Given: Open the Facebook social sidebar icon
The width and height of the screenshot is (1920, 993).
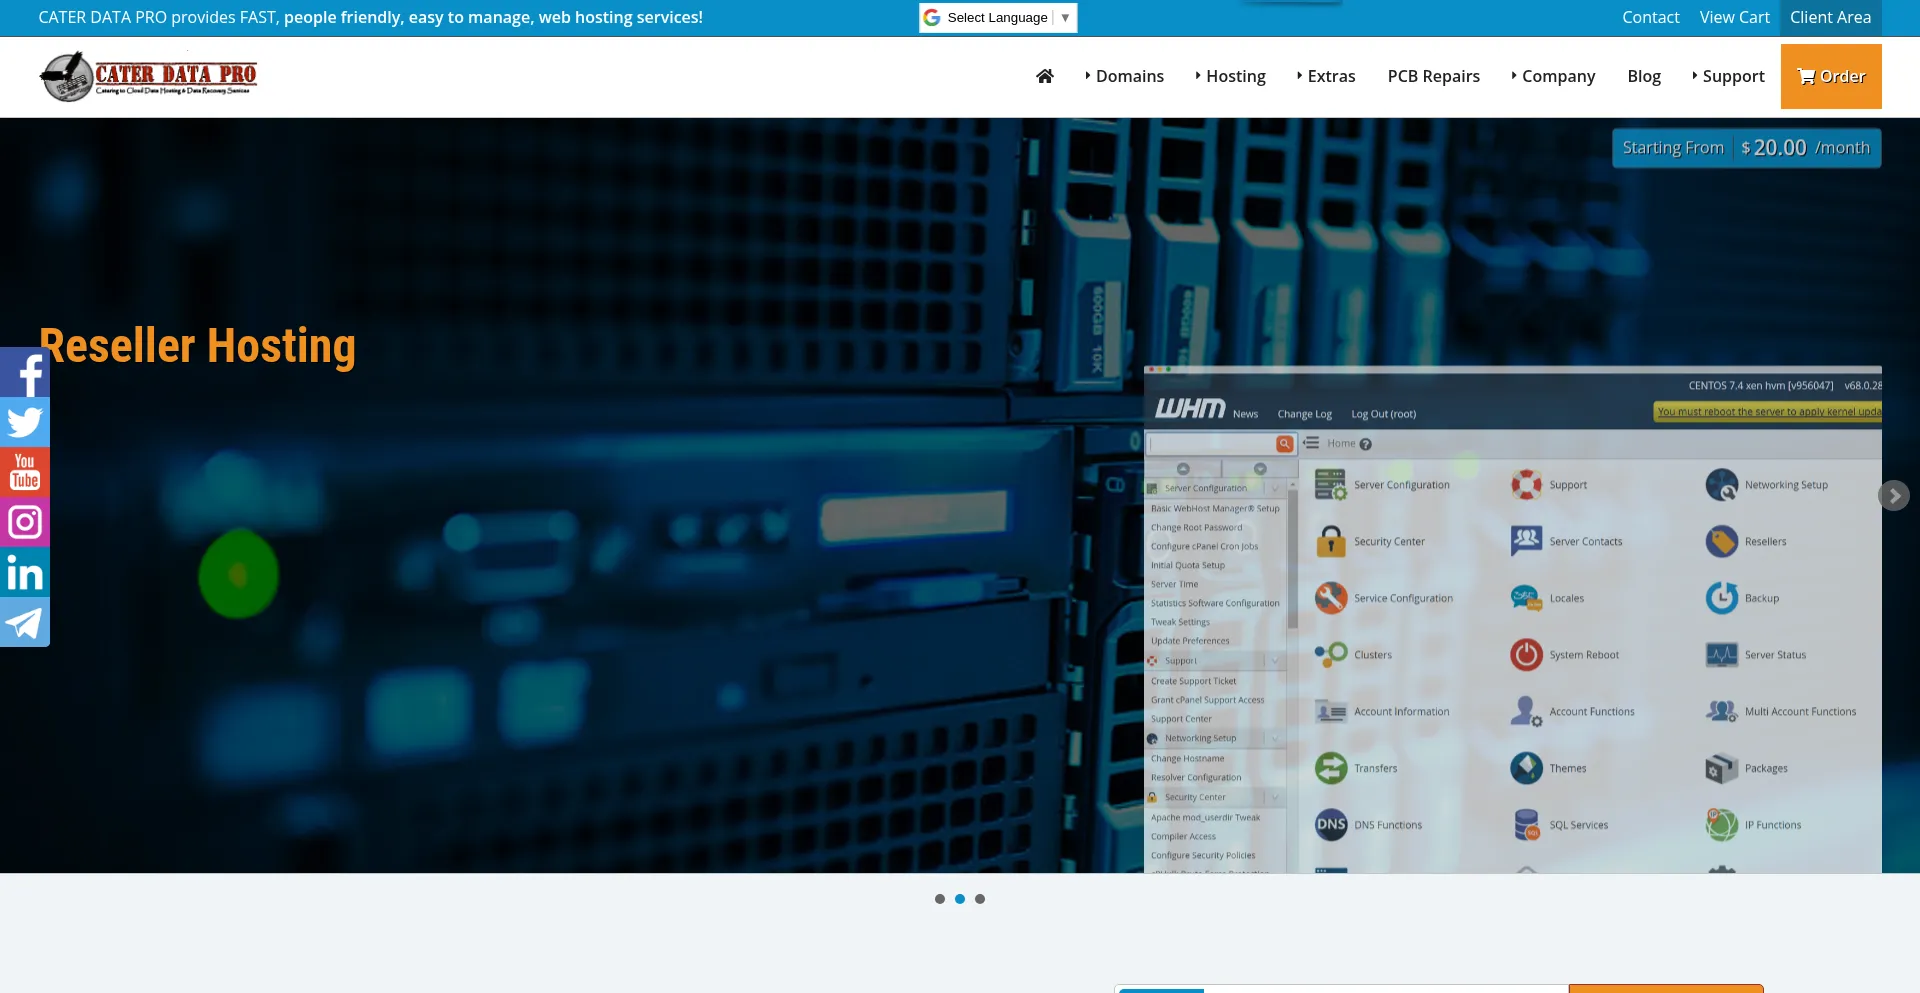Looking at the screenshot, I should click(25, 372).
